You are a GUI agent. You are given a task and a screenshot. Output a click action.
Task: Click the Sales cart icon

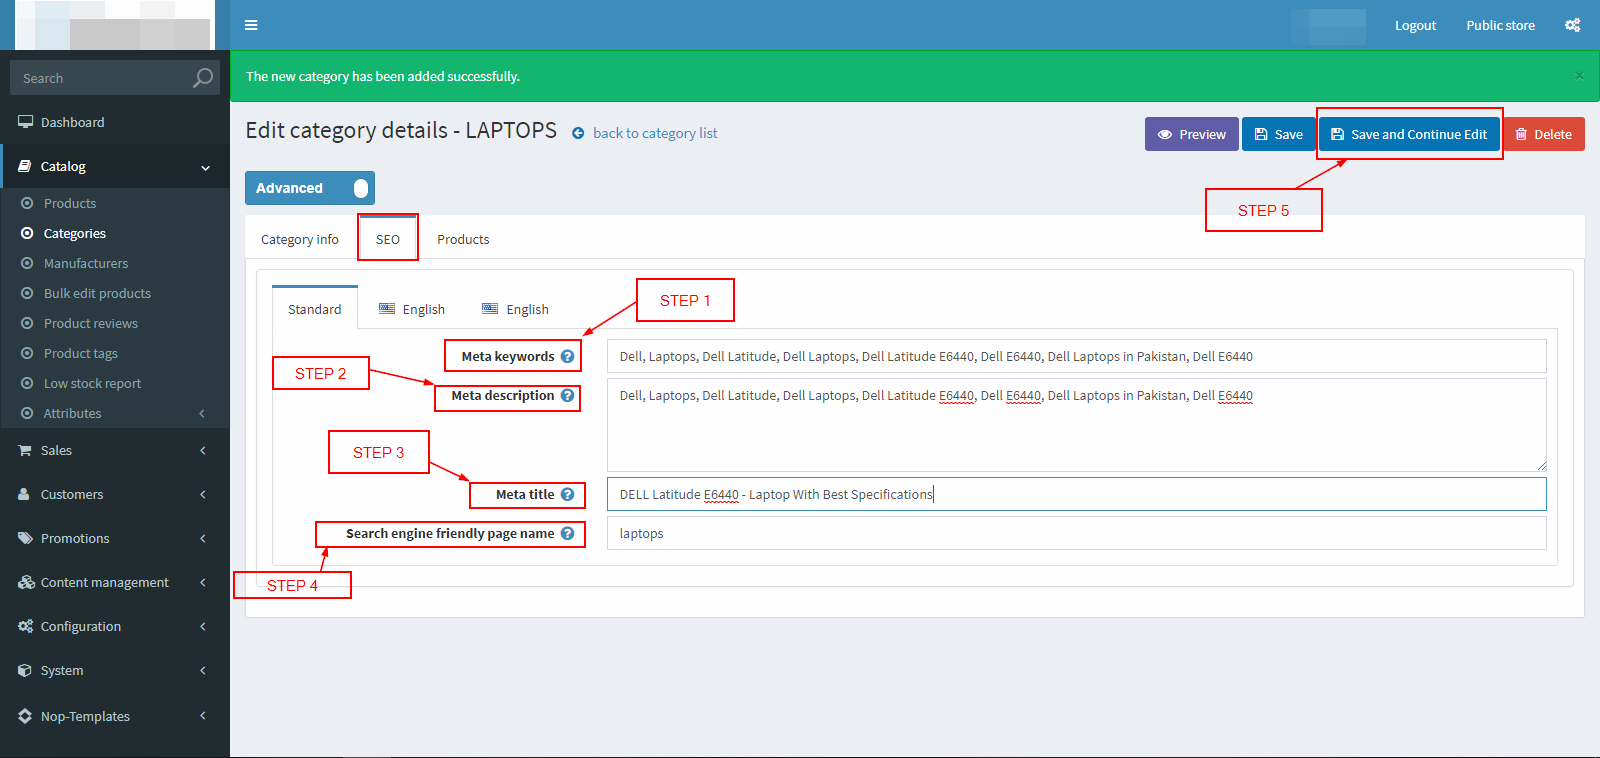(x=25, y=450)
